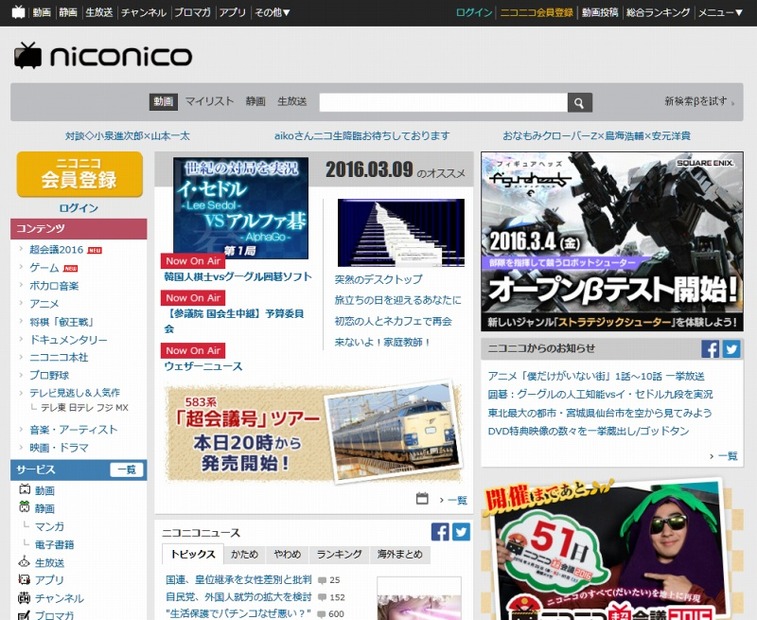Click comment bubble icon showing 25
The image size is (757, 620).
pos(322,580)
